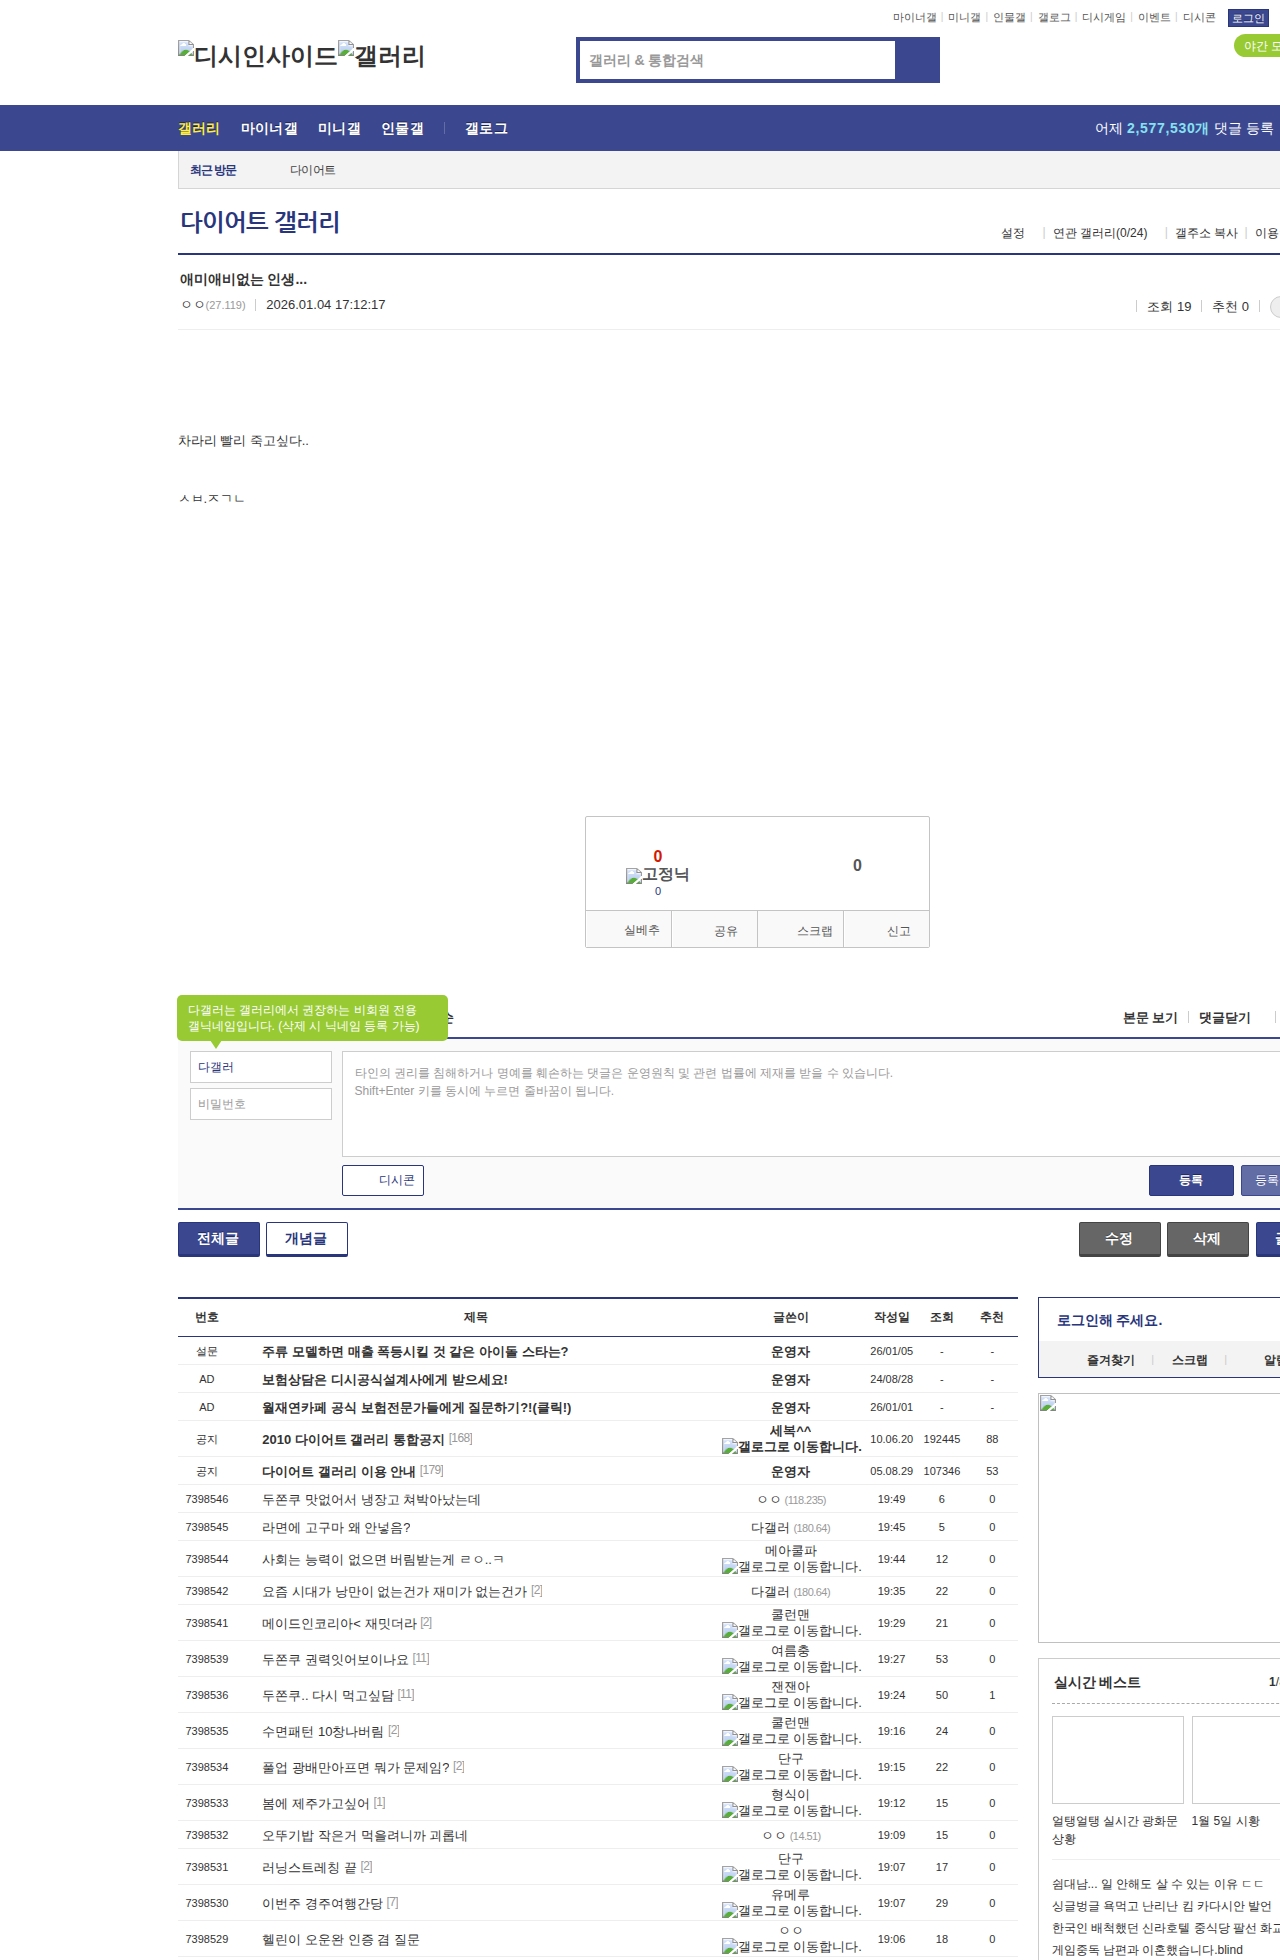Open the 디시인사이드 logo image
Screen dimensions: 1280x1960
pos(257,55)
